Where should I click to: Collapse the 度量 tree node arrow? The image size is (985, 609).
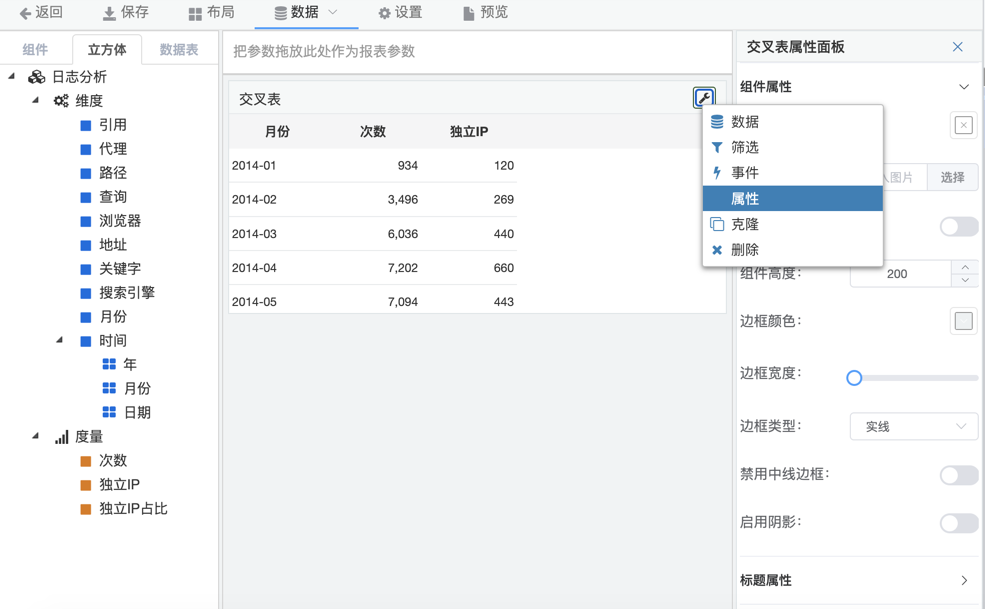(x=36, y=436)
